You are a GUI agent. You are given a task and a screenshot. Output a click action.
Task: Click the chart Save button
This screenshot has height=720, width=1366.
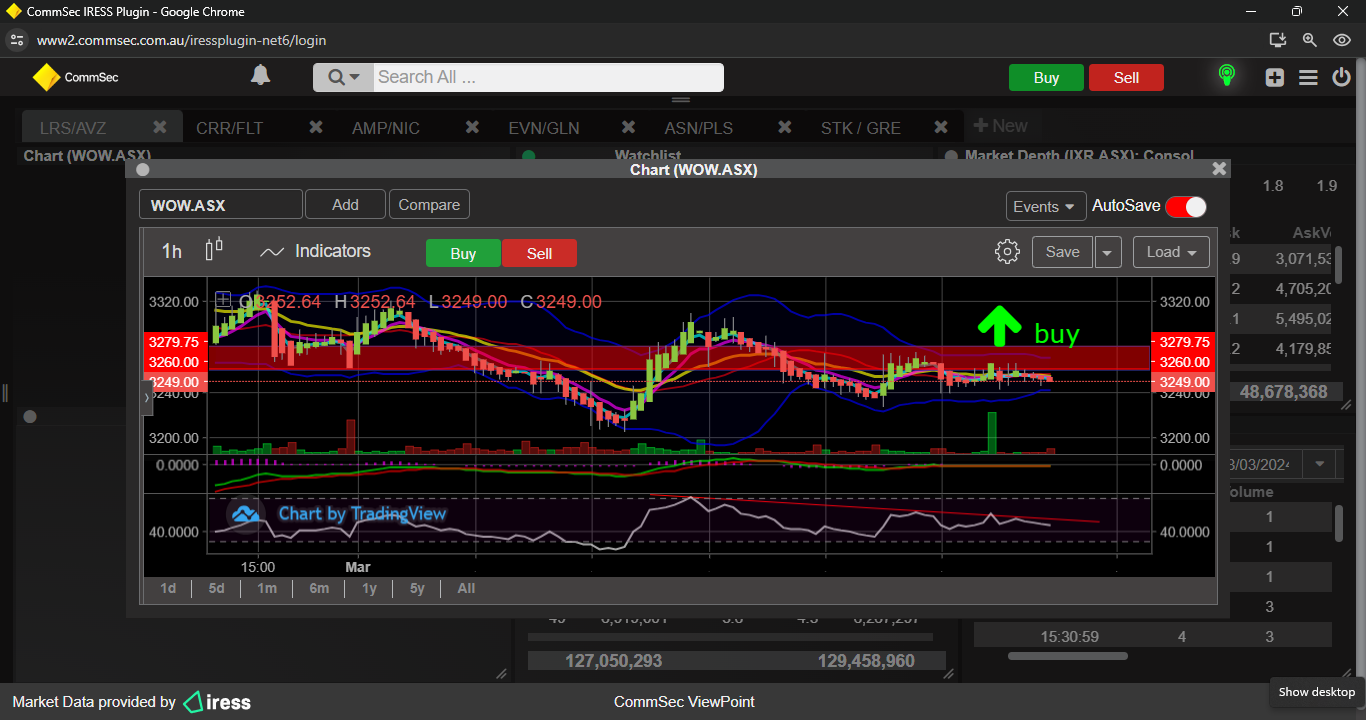pos(1062,252)
